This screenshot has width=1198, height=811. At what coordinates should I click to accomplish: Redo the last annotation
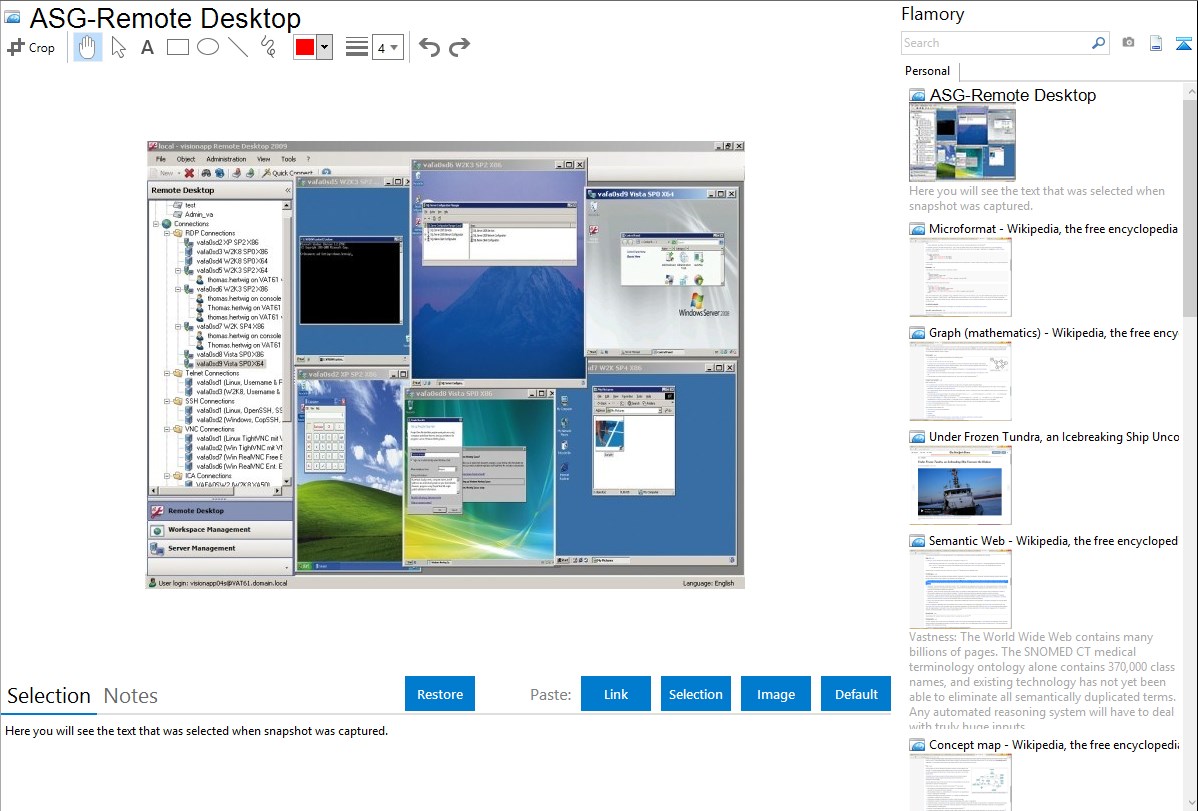[459, 47]
